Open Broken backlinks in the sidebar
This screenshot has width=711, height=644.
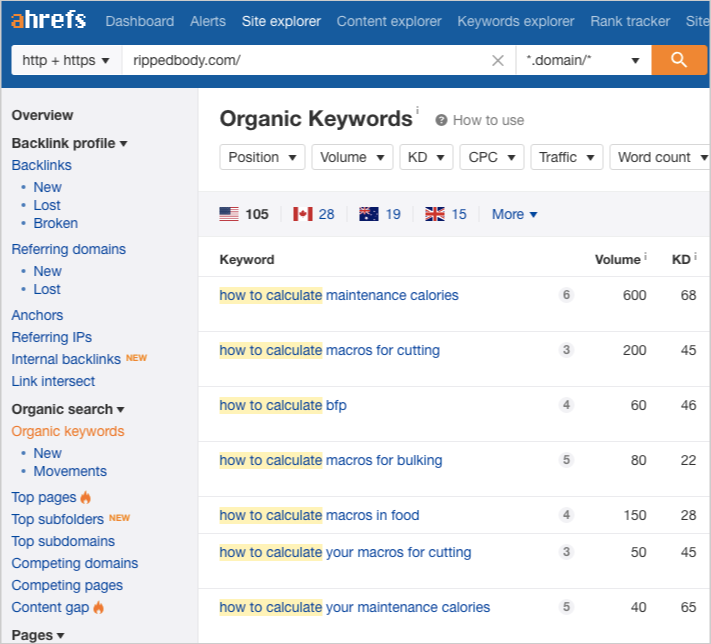click(56, 223)
